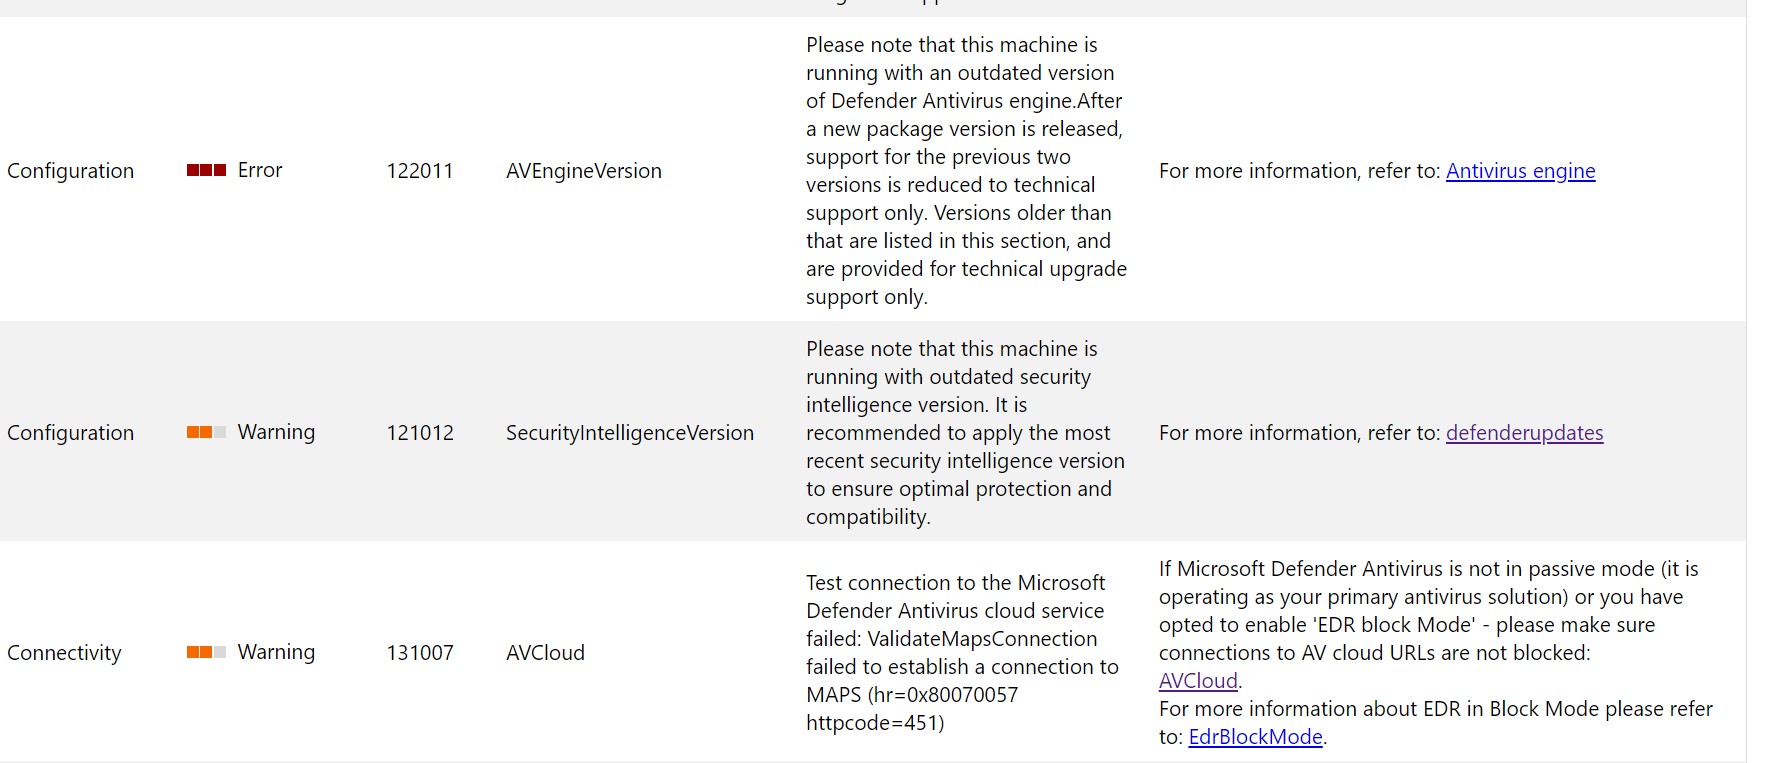The image size is (1770, 763).
Task: Open the defenderupdates link
Action: point(1524,433)
